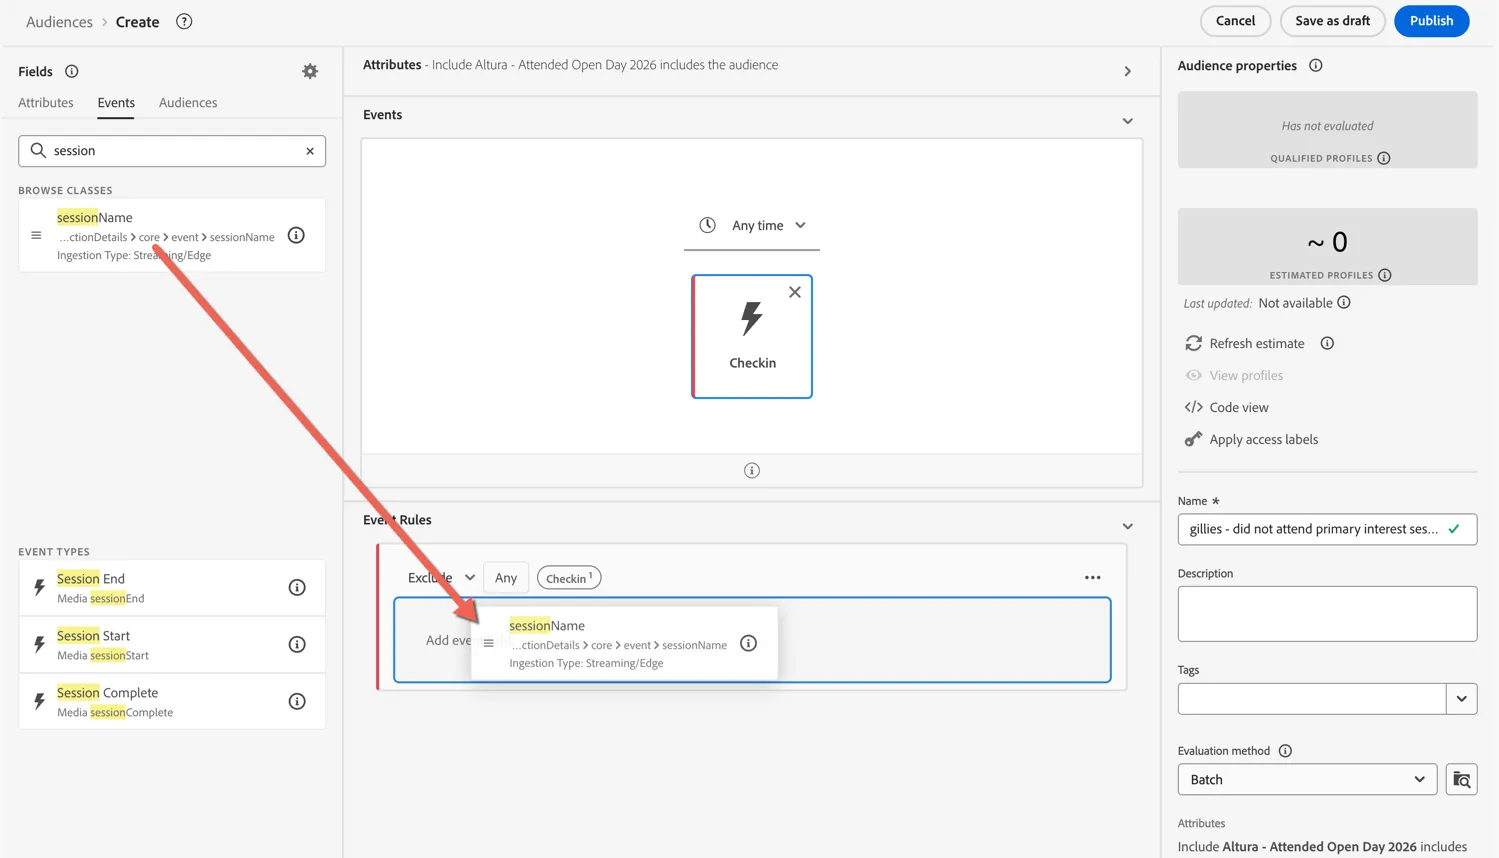The width and height of the screenshot is (1499, 858).
Task: Switch to the Audiences fields tab
Action: pyautogui.click(x=188, y=102)
